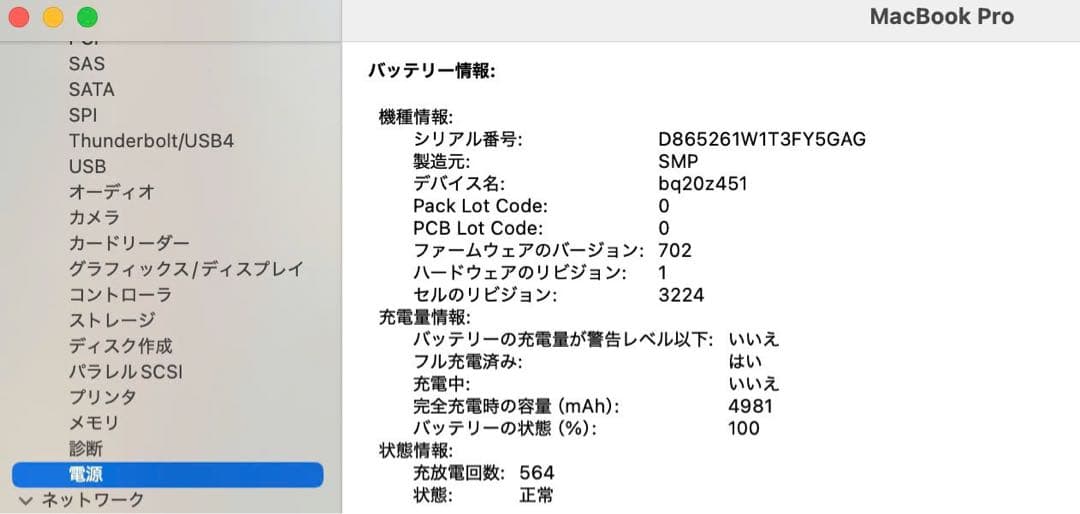Click the ハードウェアのリビジョン label
The image size is (1080, 514).
pos(520,273)
